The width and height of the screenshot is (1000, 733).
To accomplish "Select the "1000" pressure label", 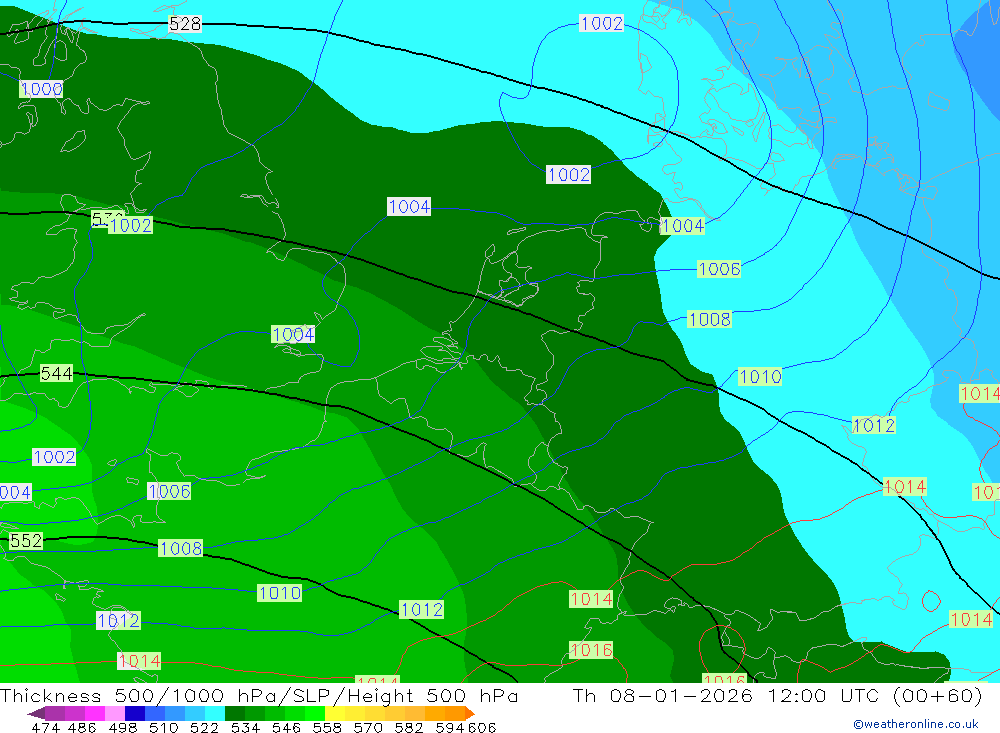I will click(41, 89).
